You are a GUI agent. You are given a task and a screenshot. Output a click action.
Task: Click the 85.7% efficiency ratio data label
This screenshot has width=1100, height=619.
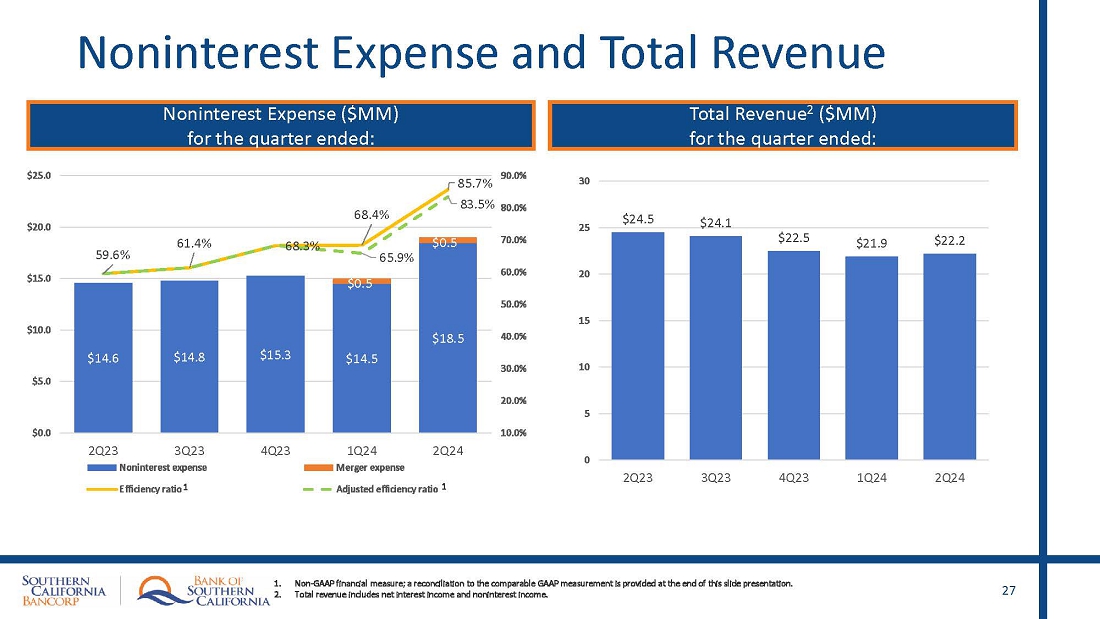coord(473,184)
